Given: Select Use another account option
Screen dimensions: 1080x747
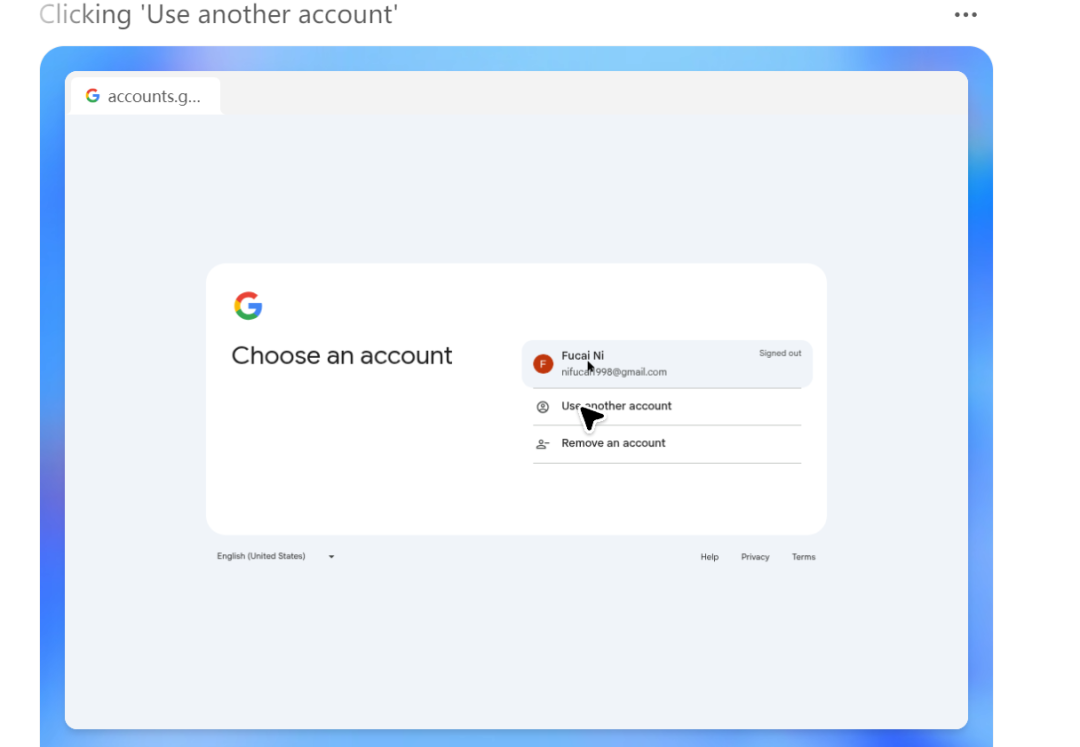Looking at the screenshot, I should coord(667,406).
